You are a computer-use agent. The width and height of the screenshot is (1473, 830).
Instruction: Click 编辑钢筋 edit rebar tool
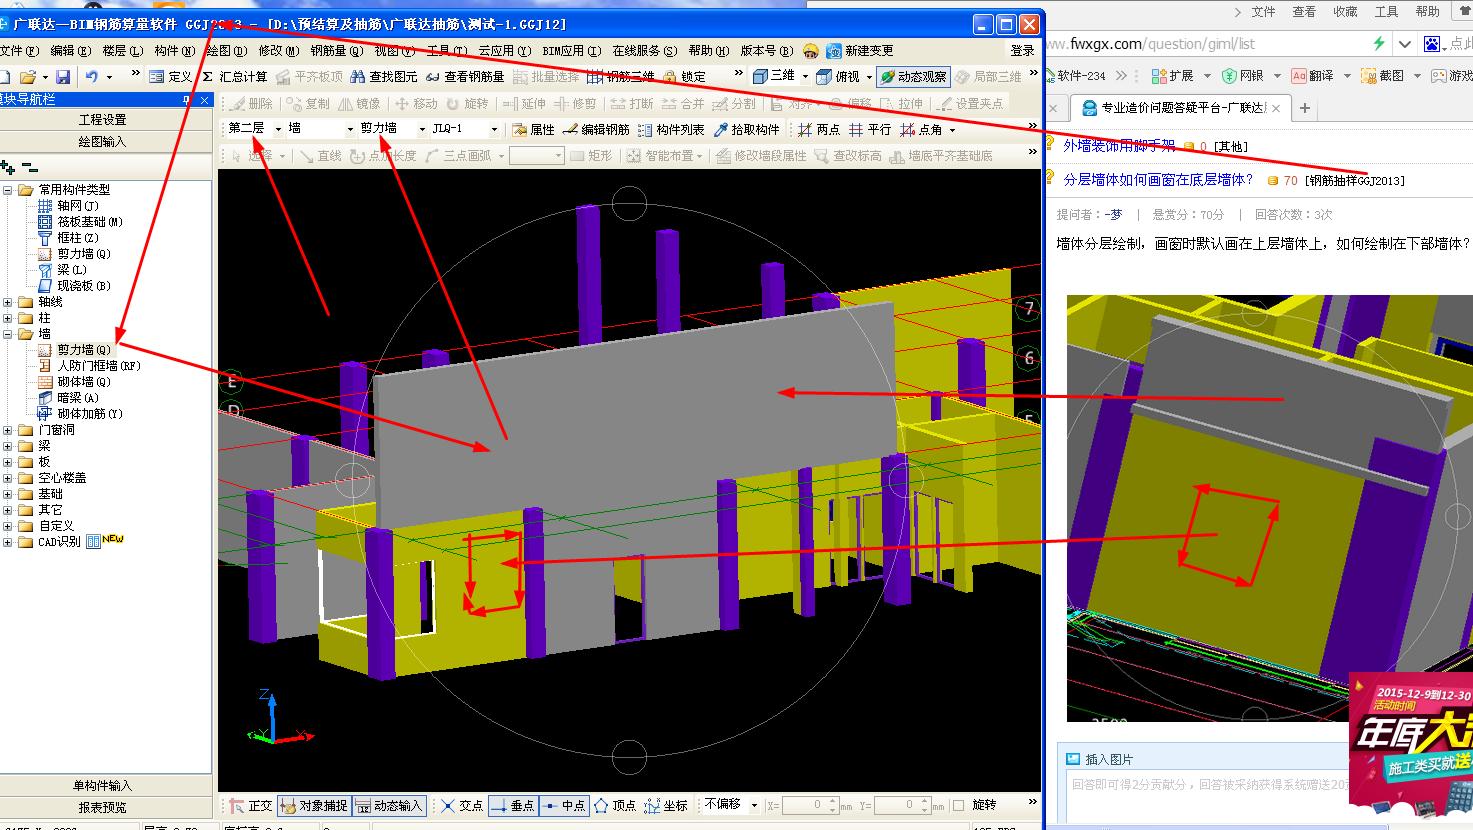[x=596, y=129]
